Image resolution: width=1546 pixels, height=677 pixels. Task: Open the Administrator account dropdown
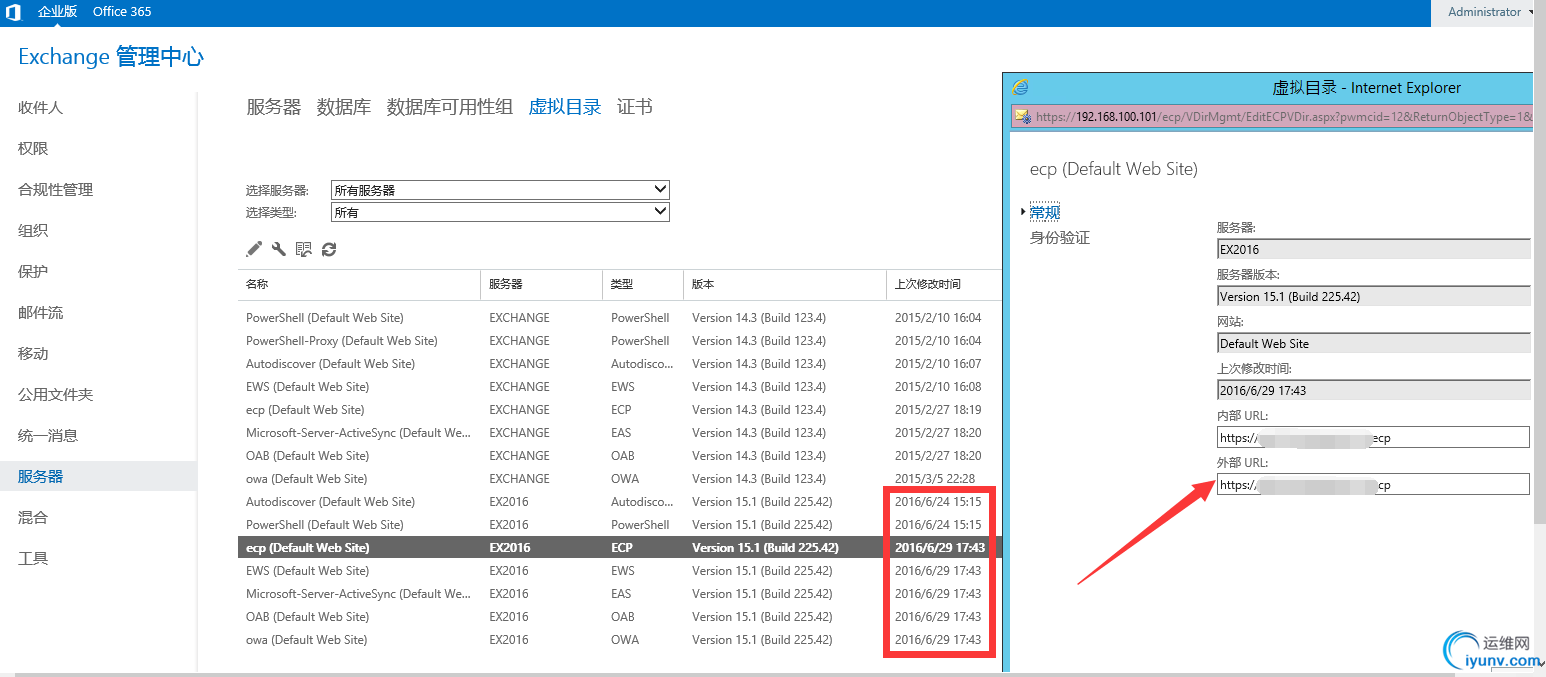(x=1491, y=12)
